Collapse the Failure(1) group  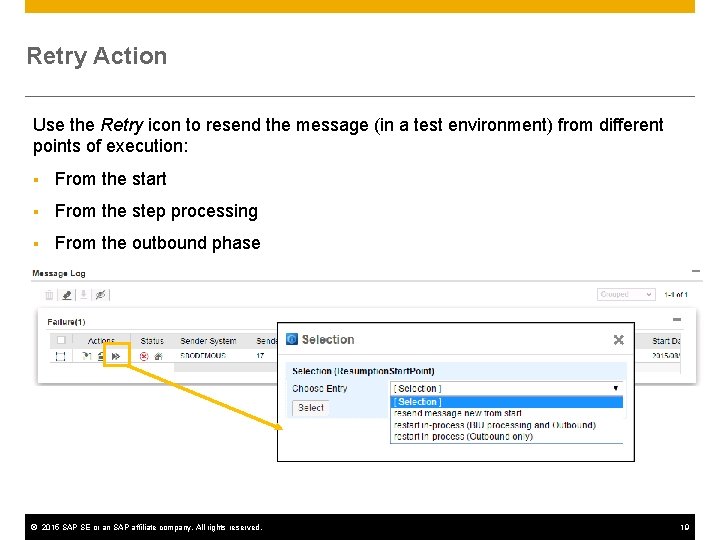tap(677, 320)
